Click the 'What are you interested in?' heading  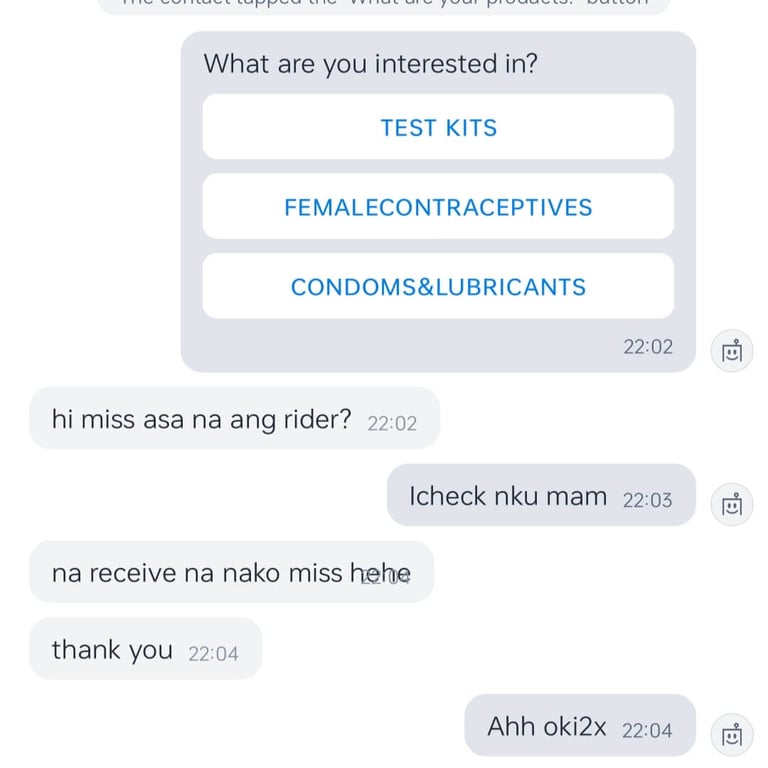(371, 64)
